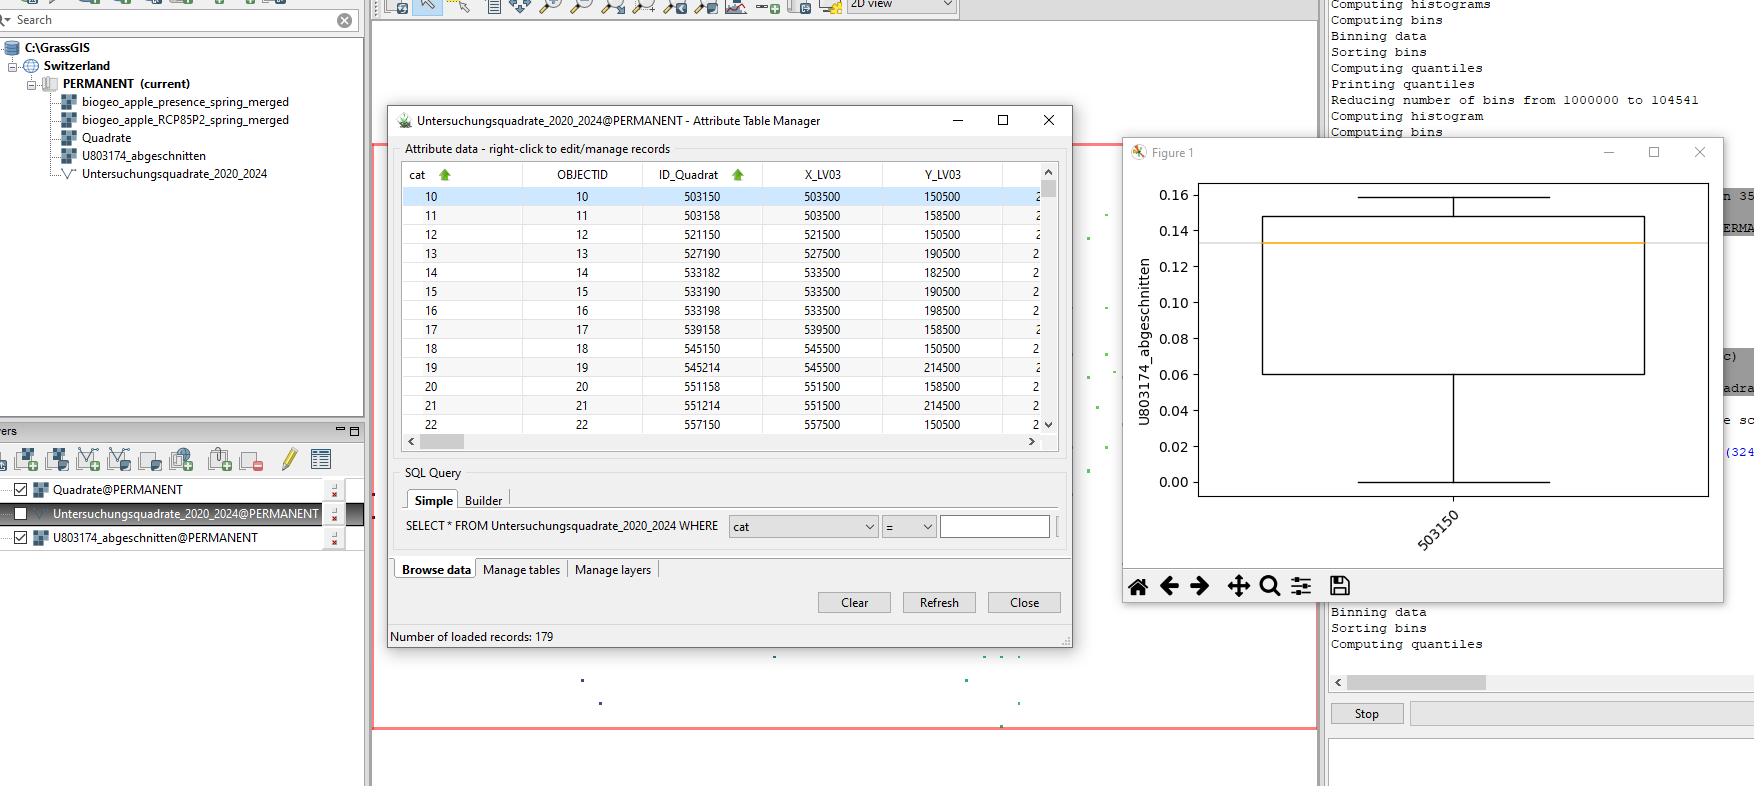
Task: Select biogeo_apple_presence_spring_merged in tree
Action: pyautogui.click(x=185, y=102)
